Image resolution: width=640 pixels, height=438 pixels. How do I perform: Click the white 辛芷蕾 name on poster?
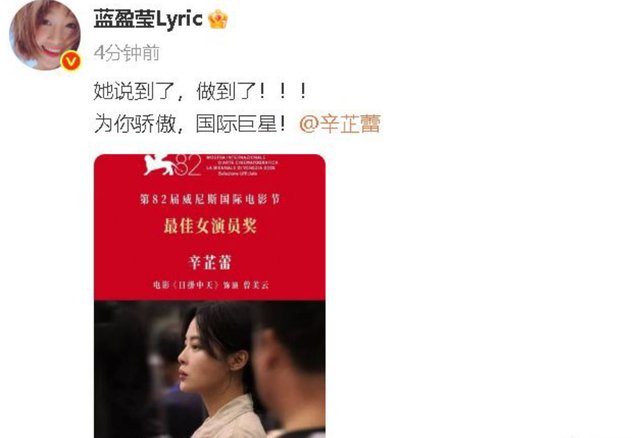[x=210, y=262]
